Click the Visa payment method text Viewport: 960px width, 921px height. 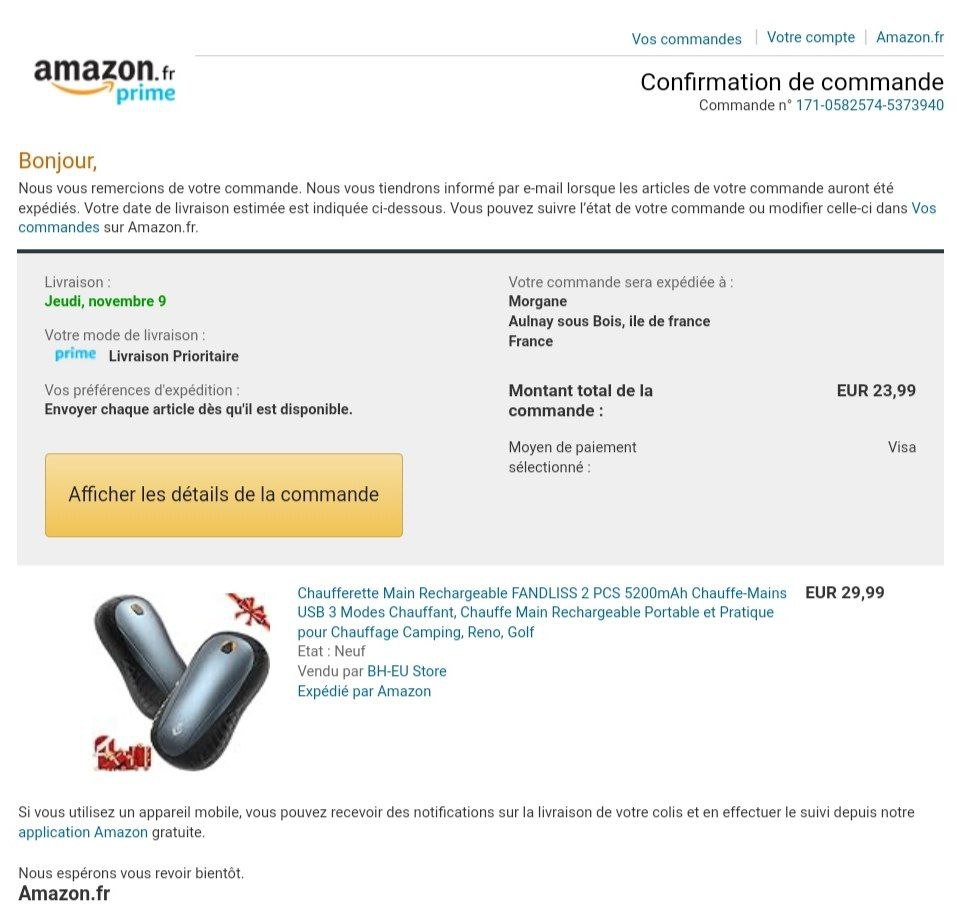[901, 447]
